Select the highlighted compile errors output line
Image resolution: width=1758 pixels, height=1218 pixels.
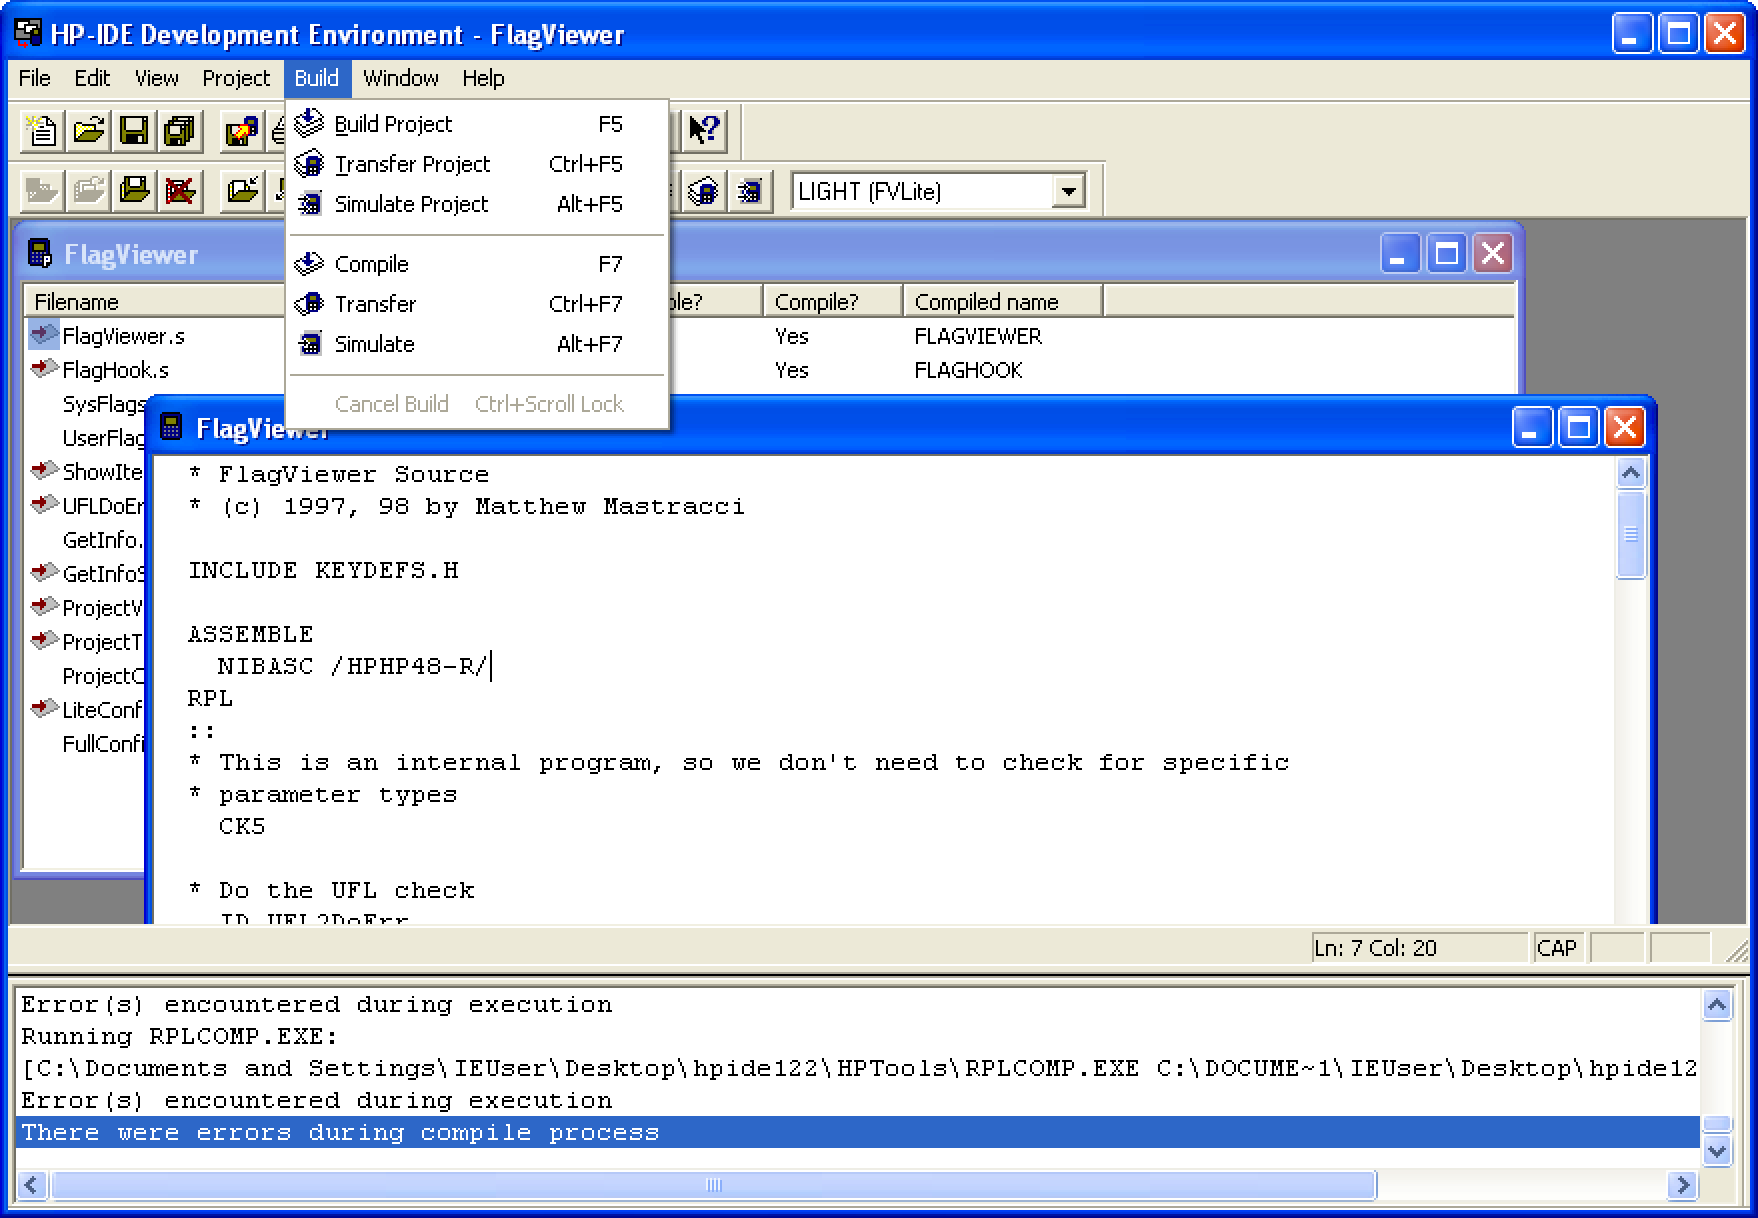click(858, 1133)
